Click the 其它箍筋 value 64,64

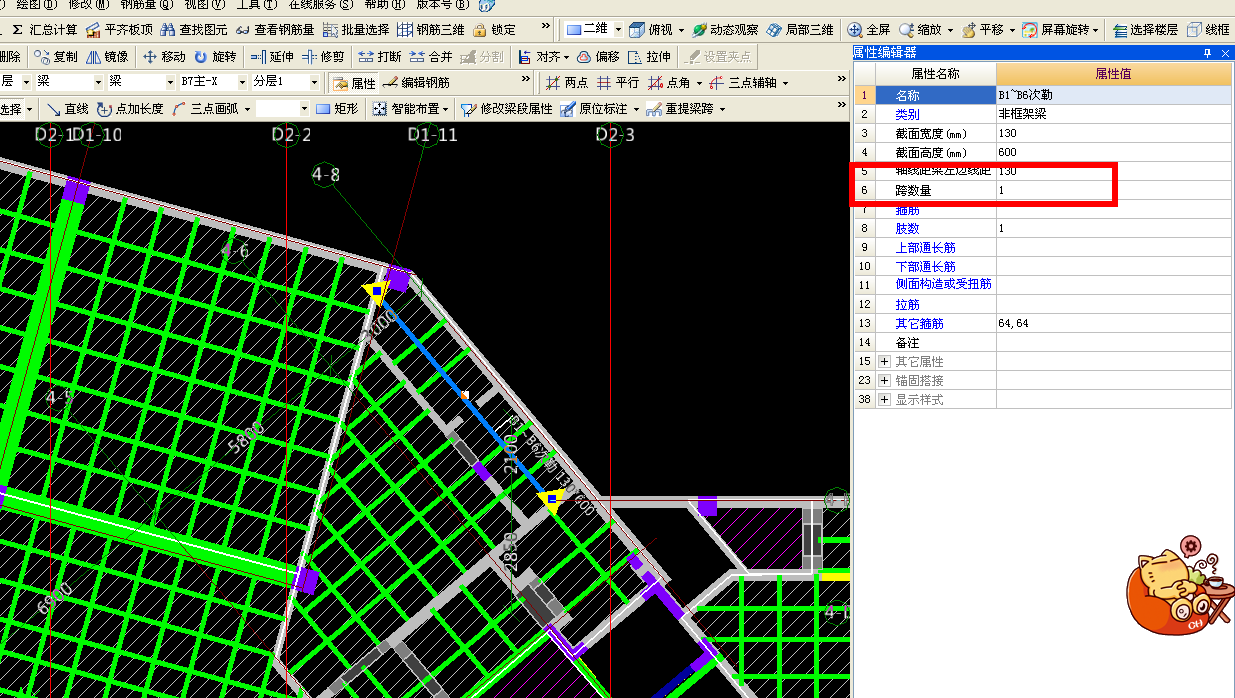[x=1114, y=323]
